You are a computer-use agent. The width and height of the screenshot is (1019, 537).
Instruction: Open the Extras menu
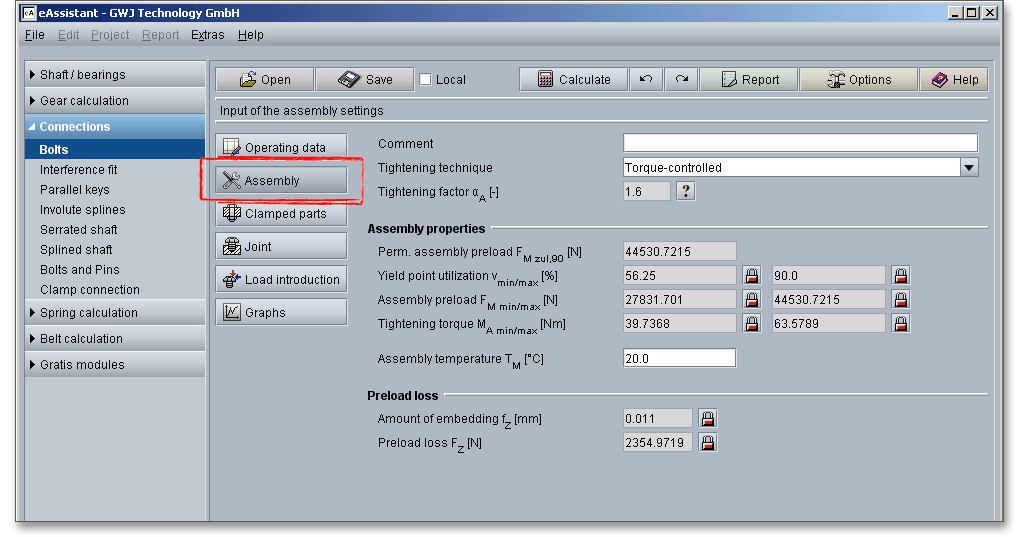pyautogui.click(x=207, y=35)
